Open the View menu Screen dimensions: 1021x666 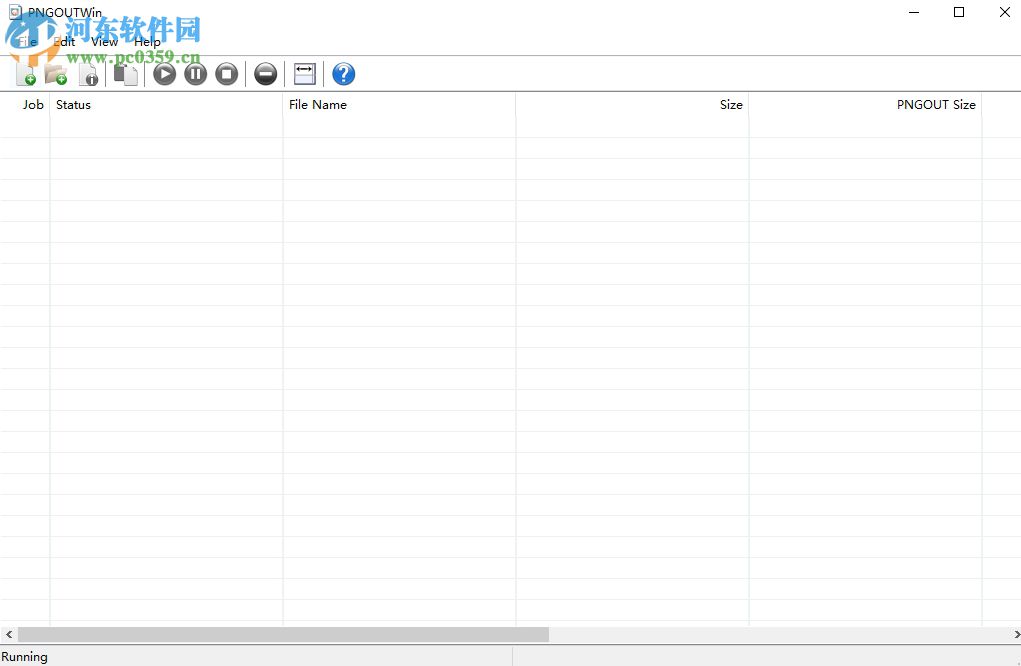pos(104,42)
